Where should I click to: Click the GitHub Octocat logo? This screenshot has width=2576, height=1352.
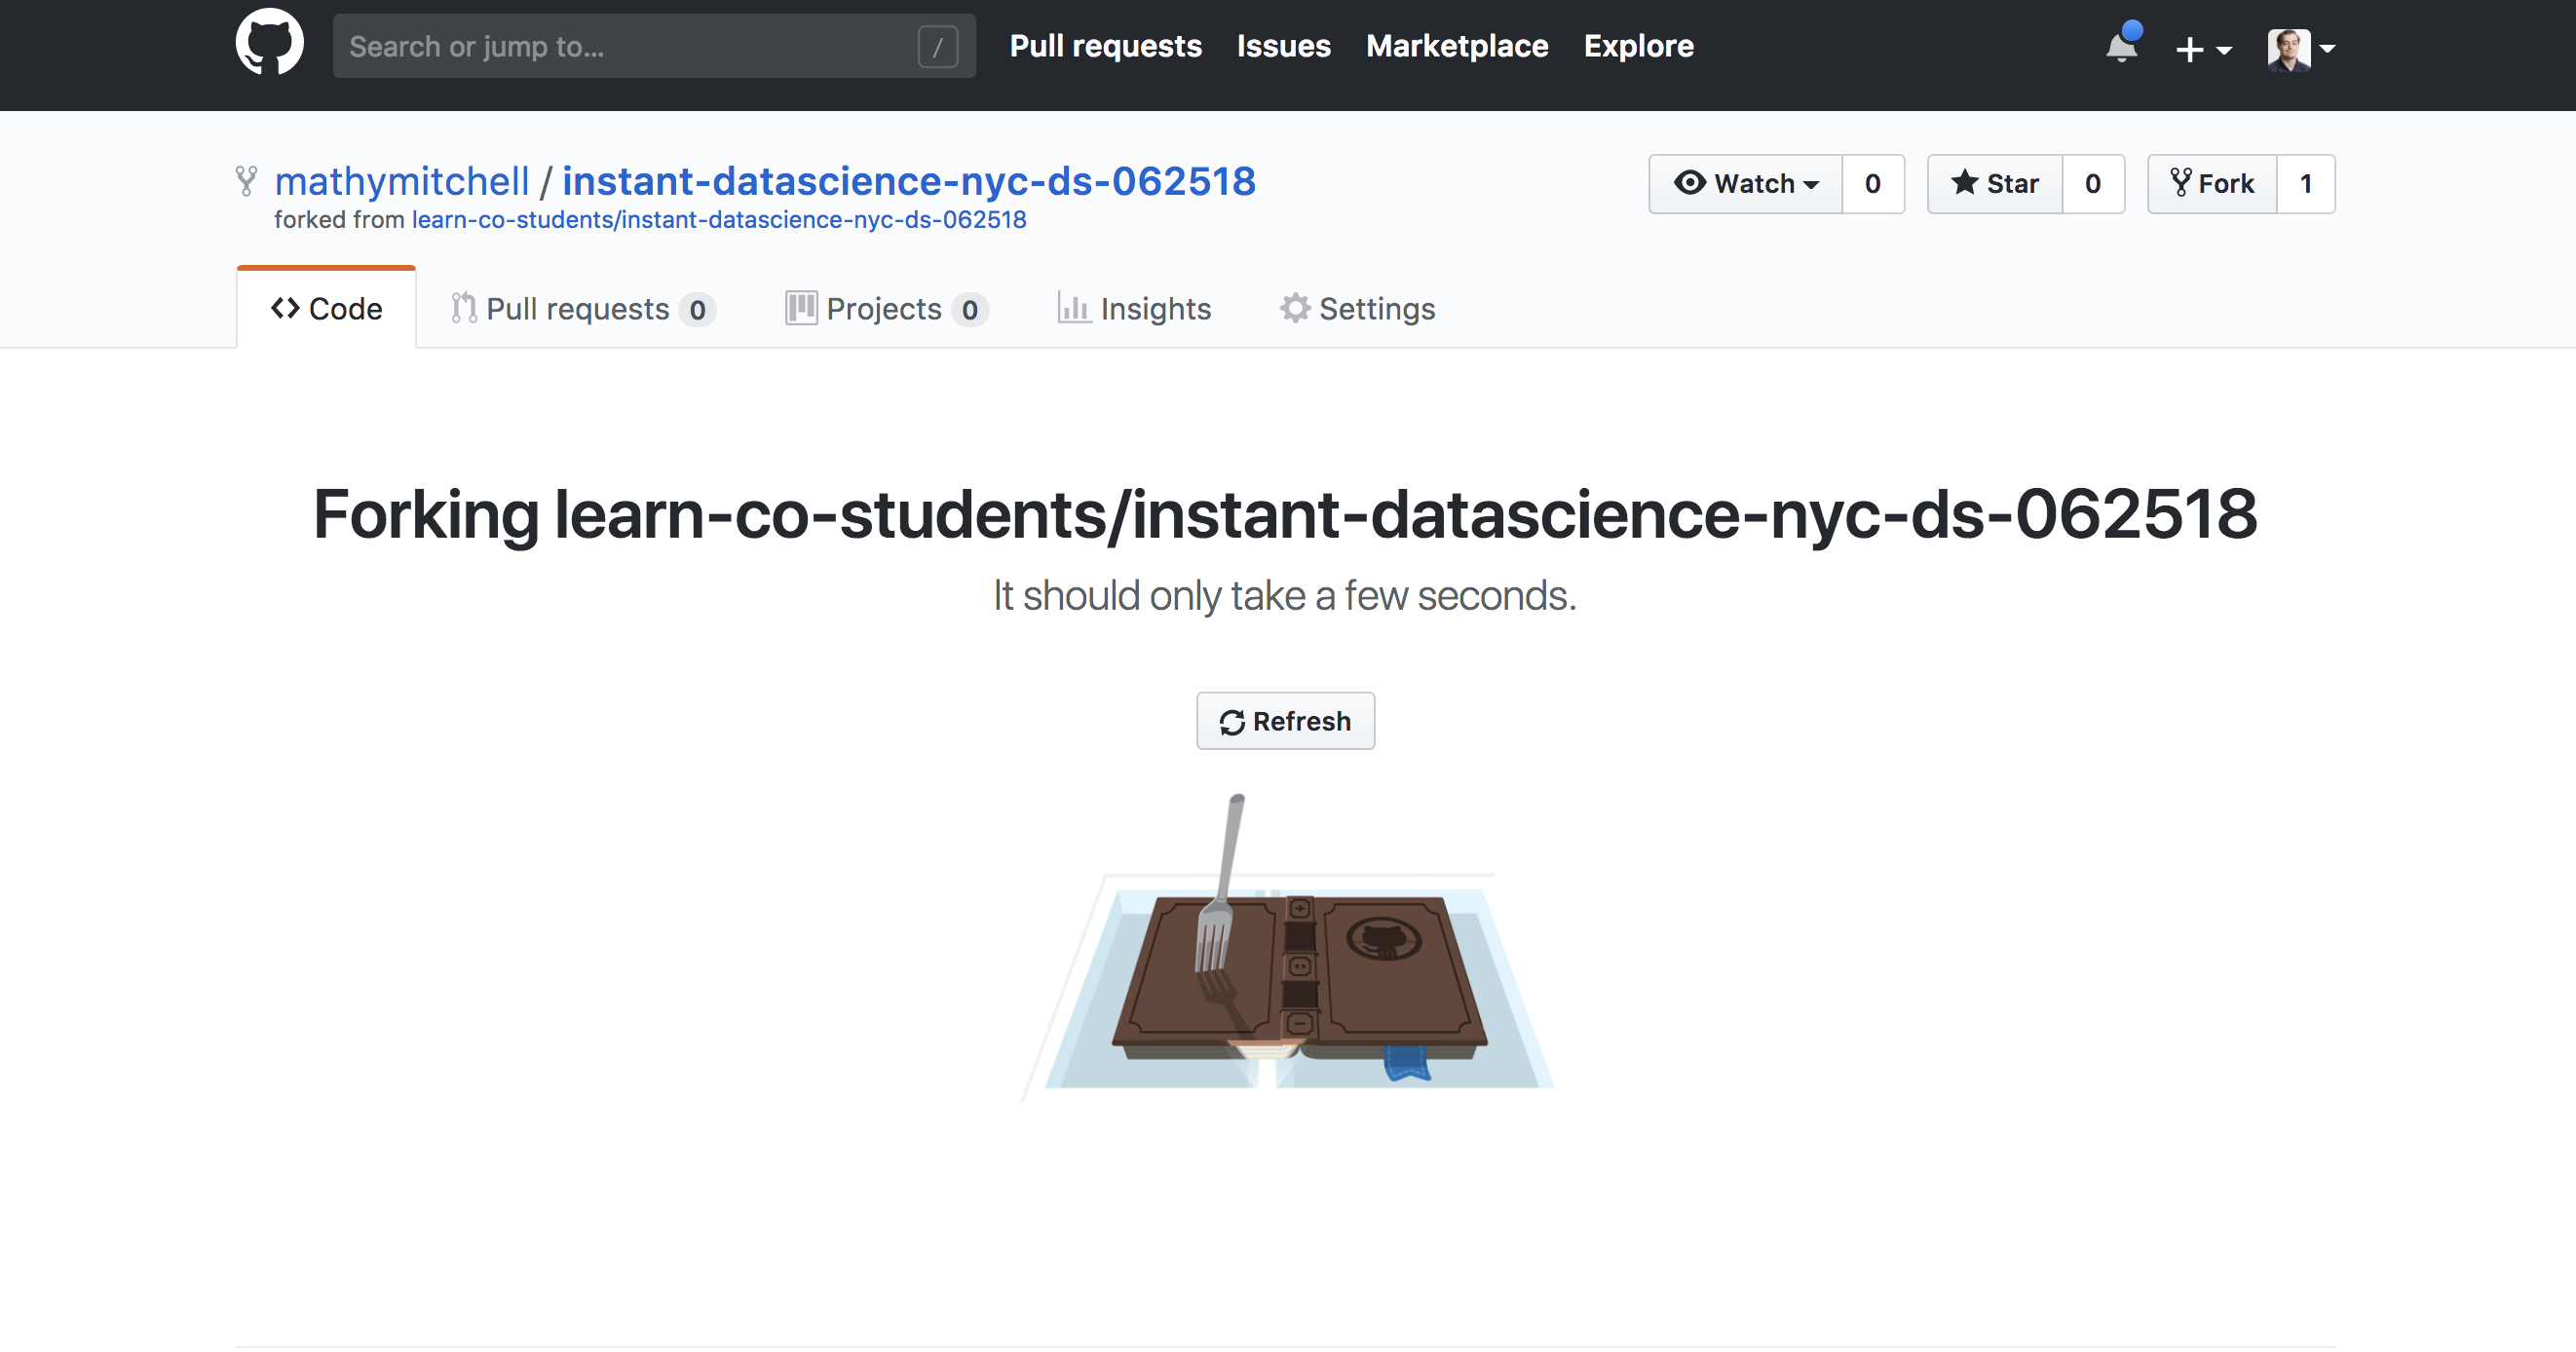click(x=269, y=43)
